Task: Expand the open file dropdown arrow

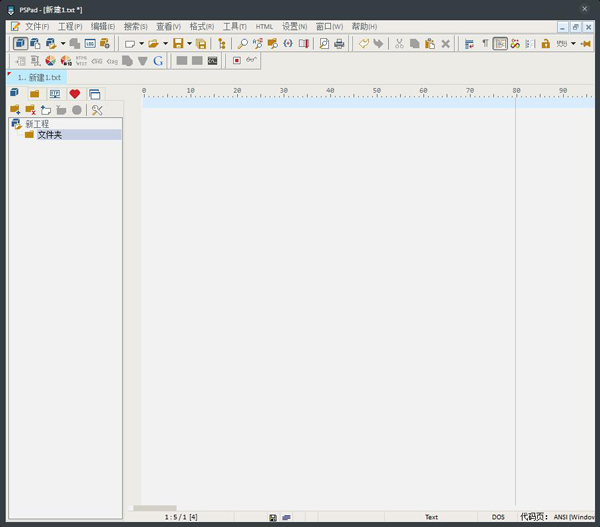Action: coord(165,43)
